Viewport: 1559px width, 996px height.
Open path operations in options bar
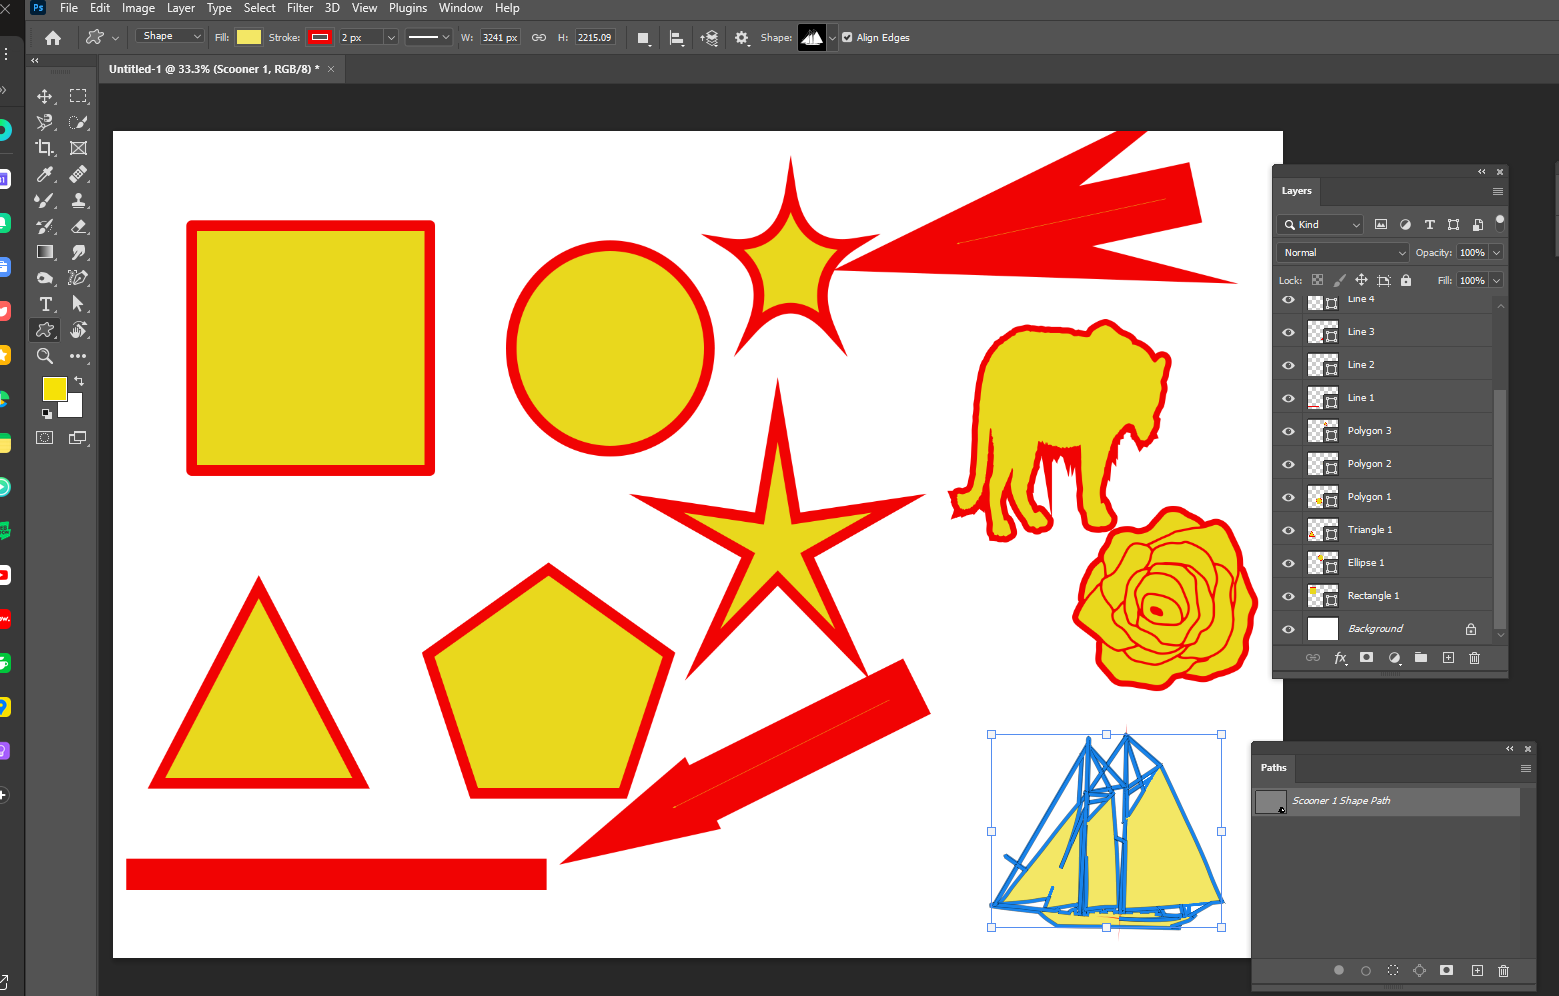click(644, 38)
